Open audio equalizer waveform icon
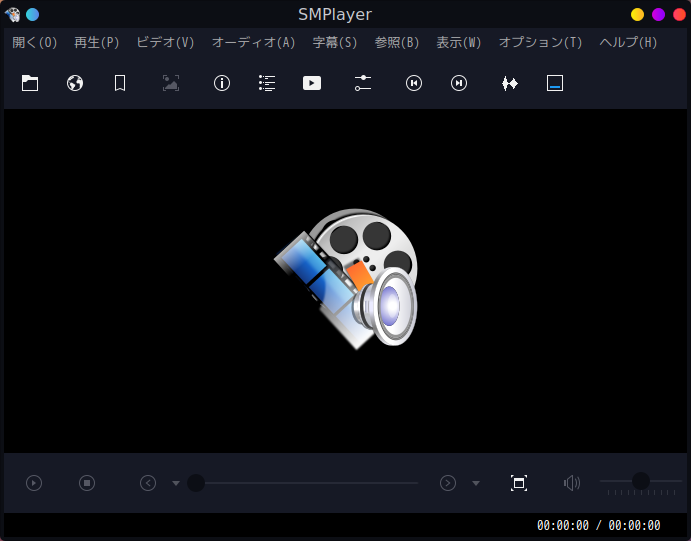Image resolution: width=691 pixels, height=541 pixels. coord(510,83)
